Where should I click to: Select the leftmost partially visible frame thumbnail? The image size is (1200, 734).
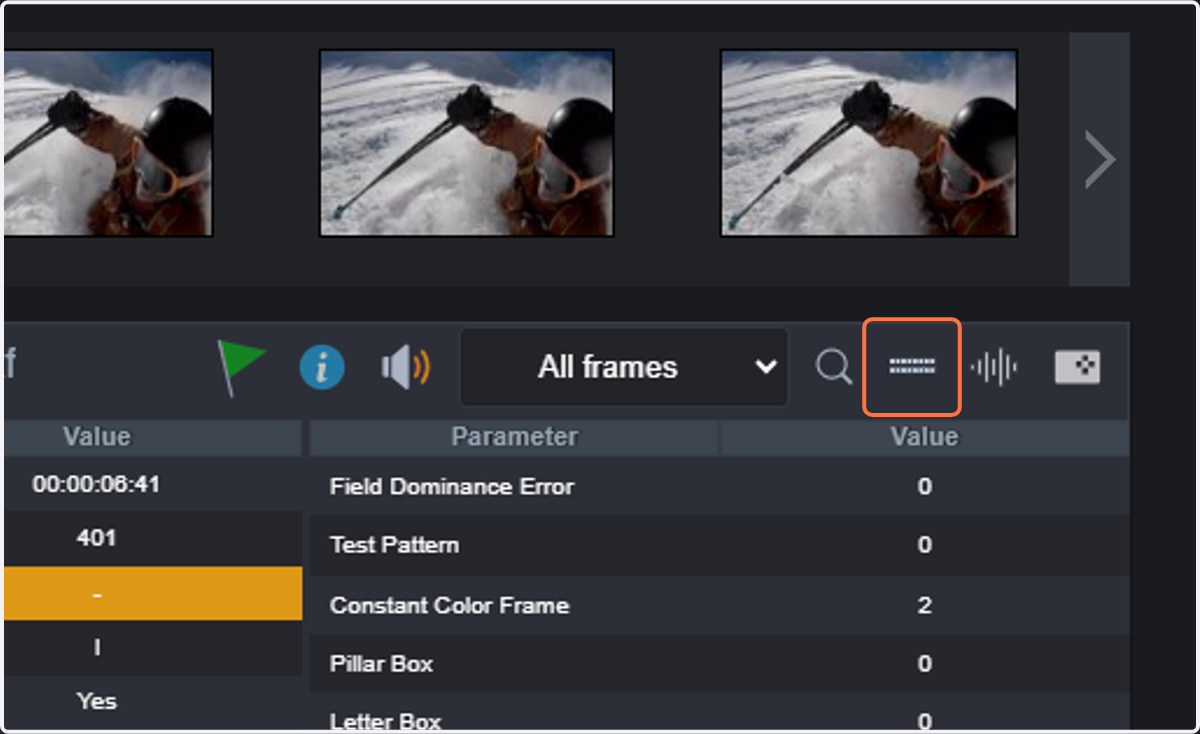tap(108, 143)
